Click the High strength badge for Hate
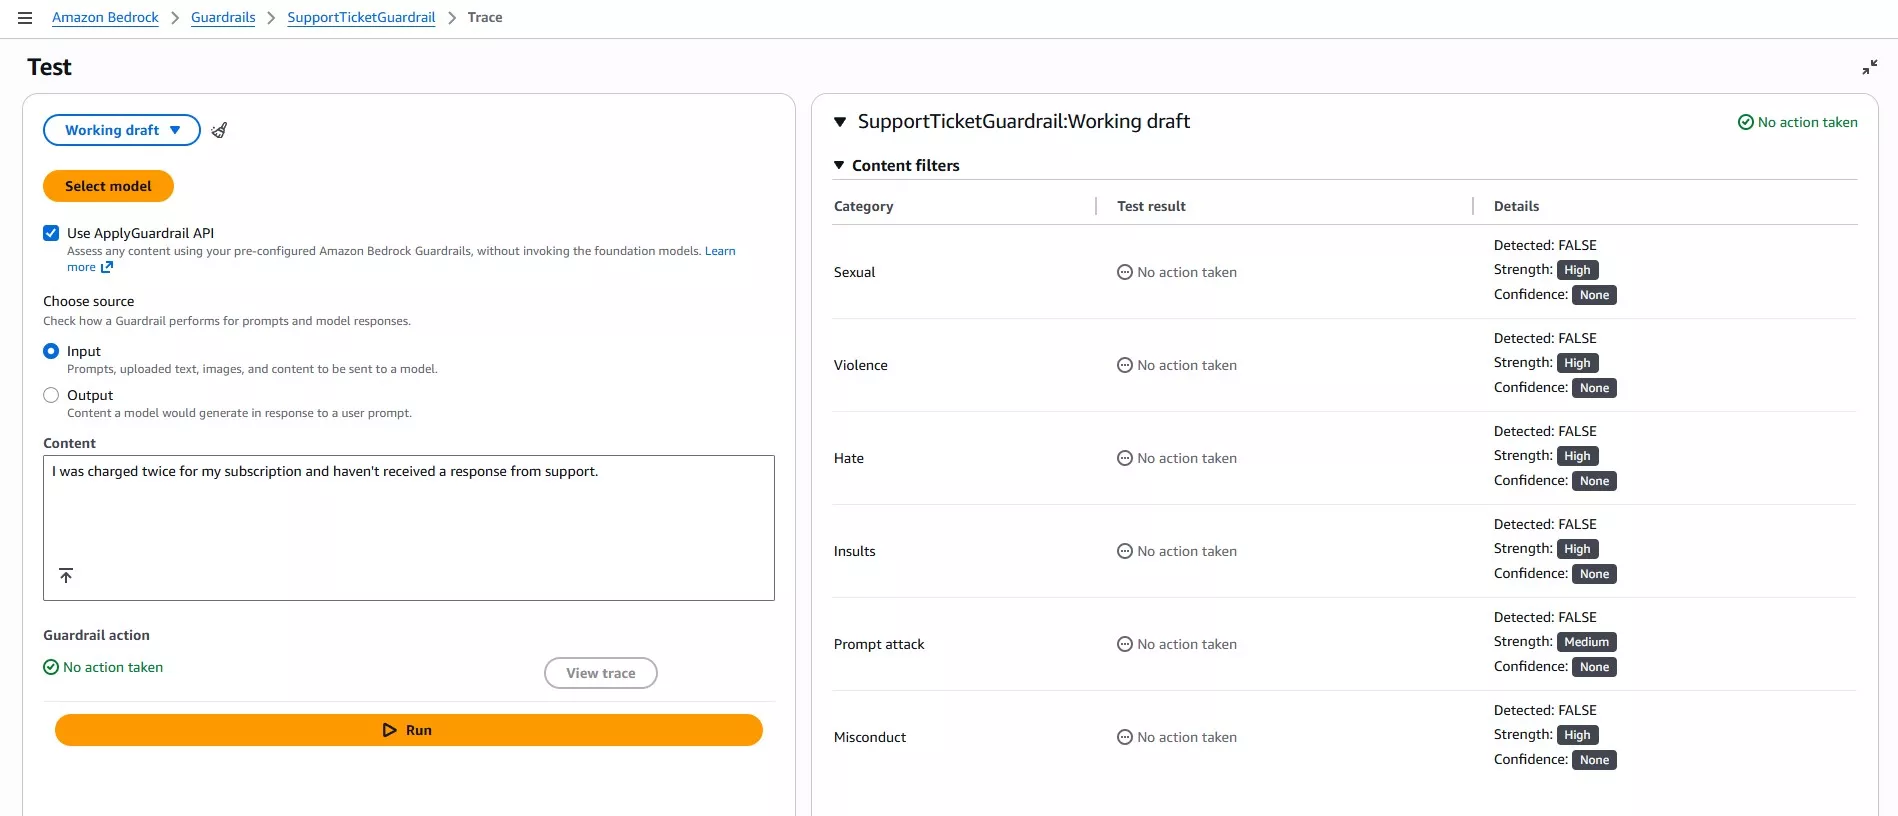The height and width of the screenshot is (816, 1898). (1578, 456)
